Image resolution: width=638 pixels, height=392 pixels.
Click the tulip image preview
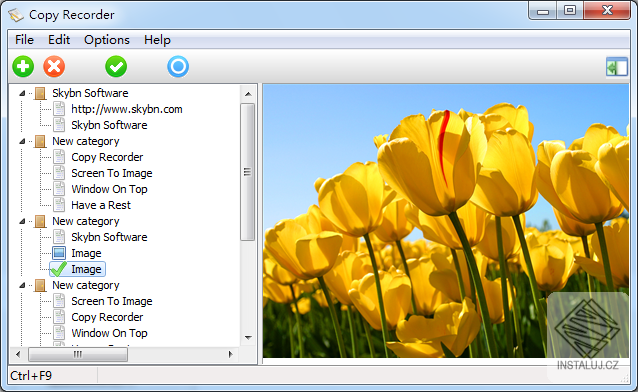pos(446,221)
